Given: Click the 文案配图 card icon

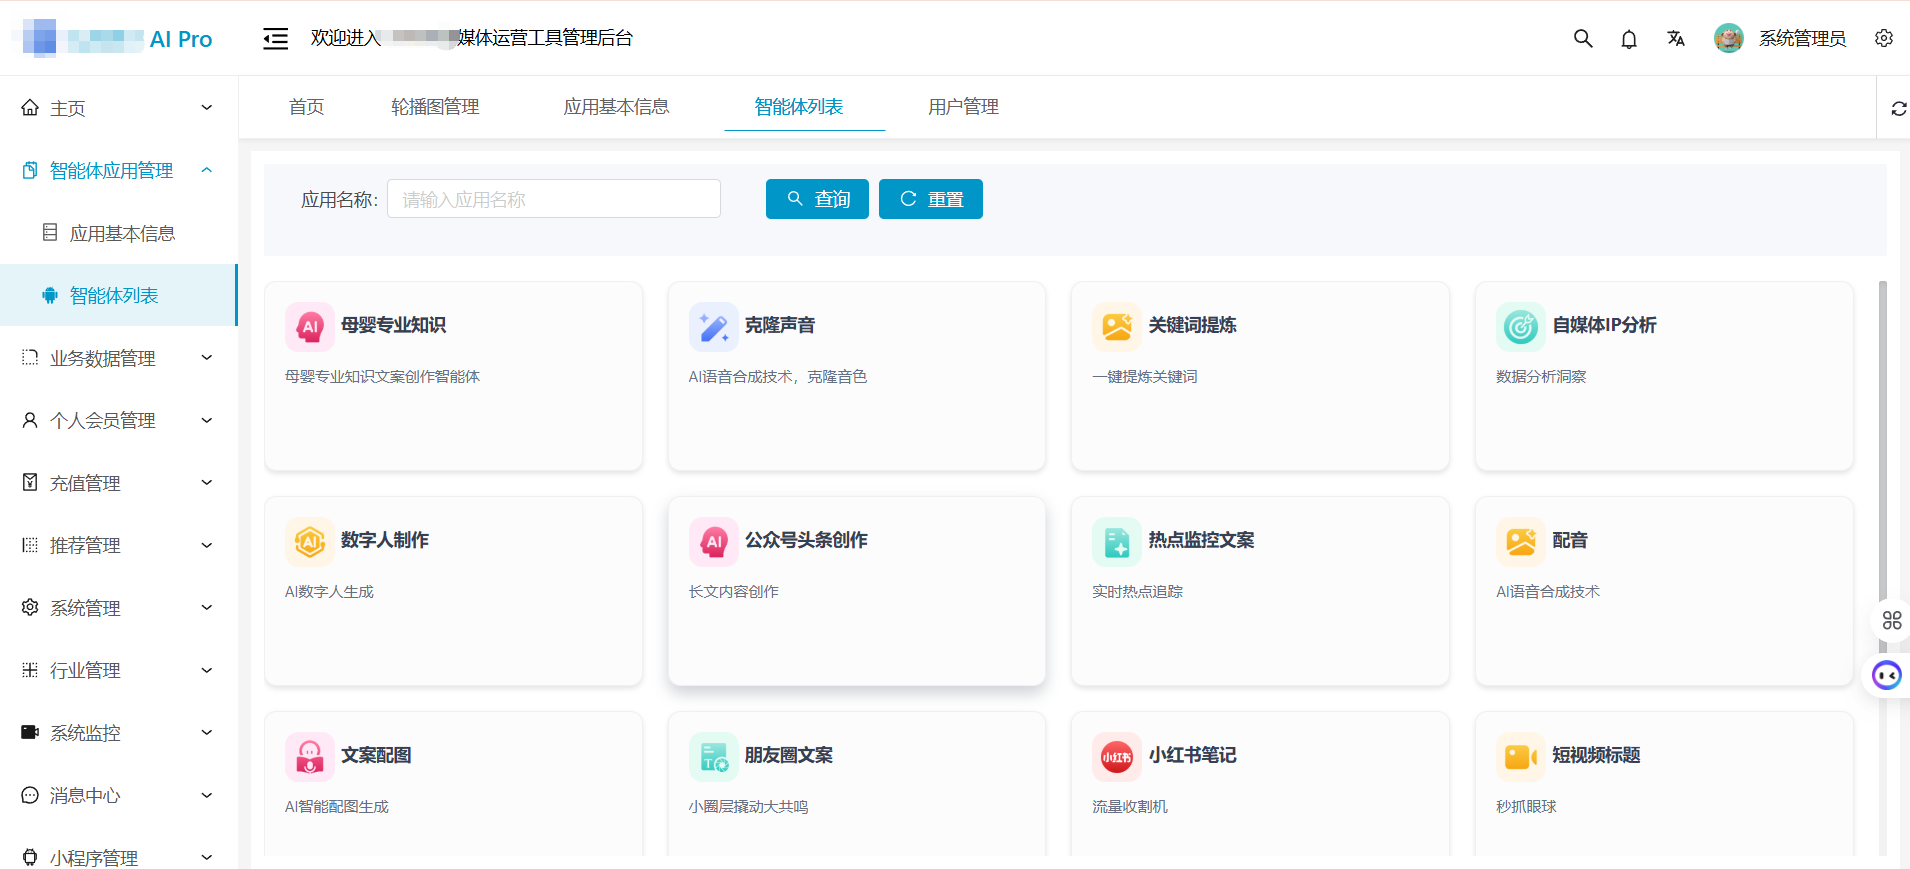Looking at the screenshot, I should (x=310, y=756).
